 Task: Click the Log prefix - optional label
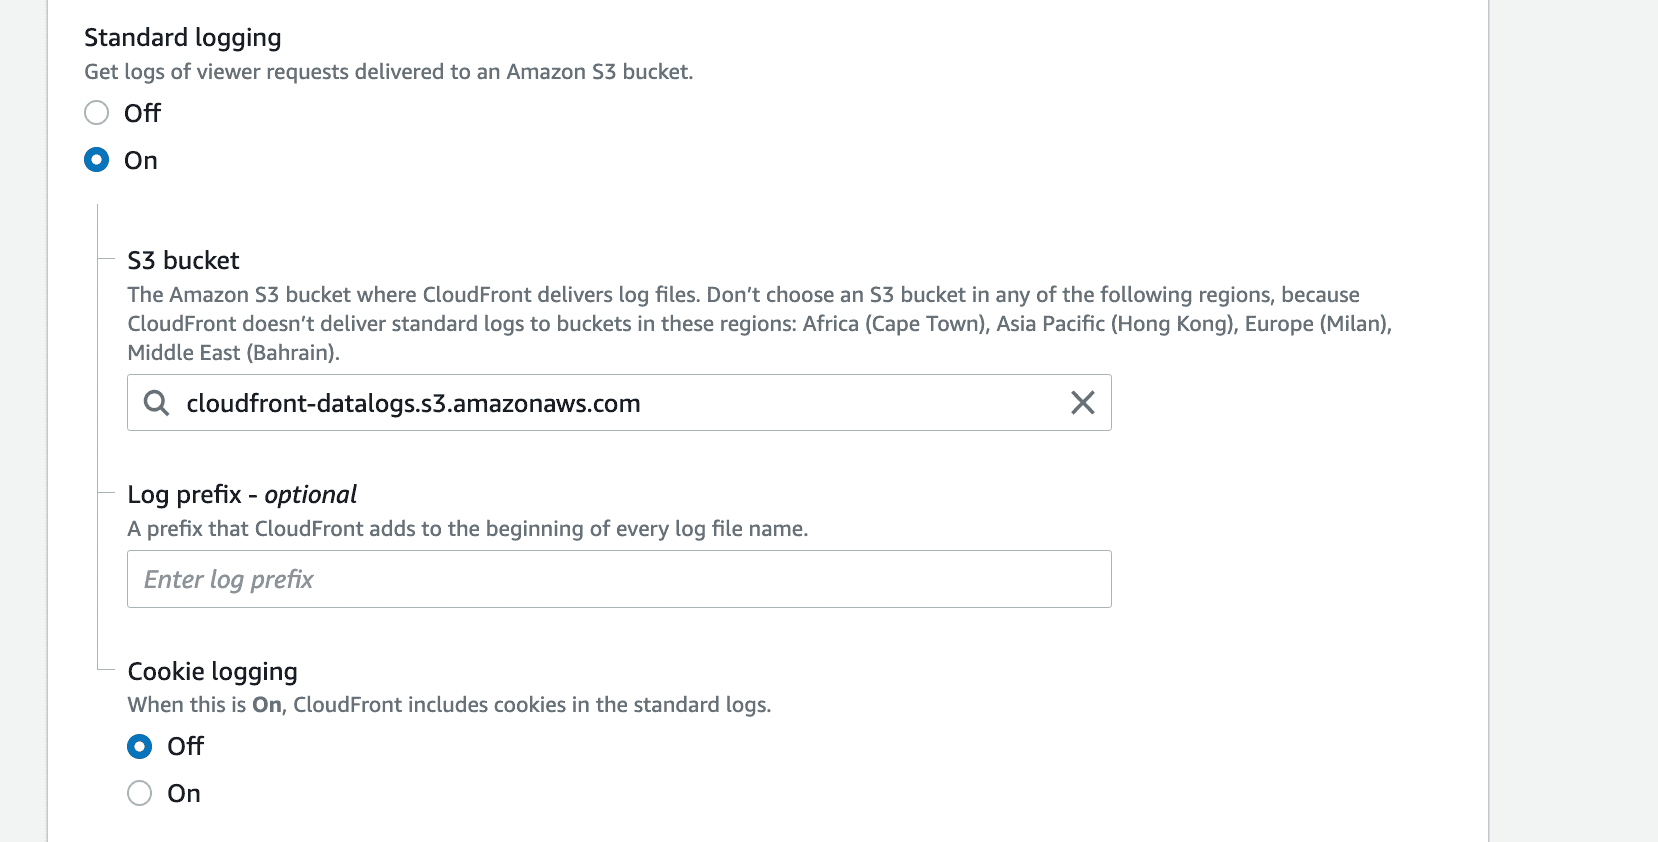pos(242,495)
